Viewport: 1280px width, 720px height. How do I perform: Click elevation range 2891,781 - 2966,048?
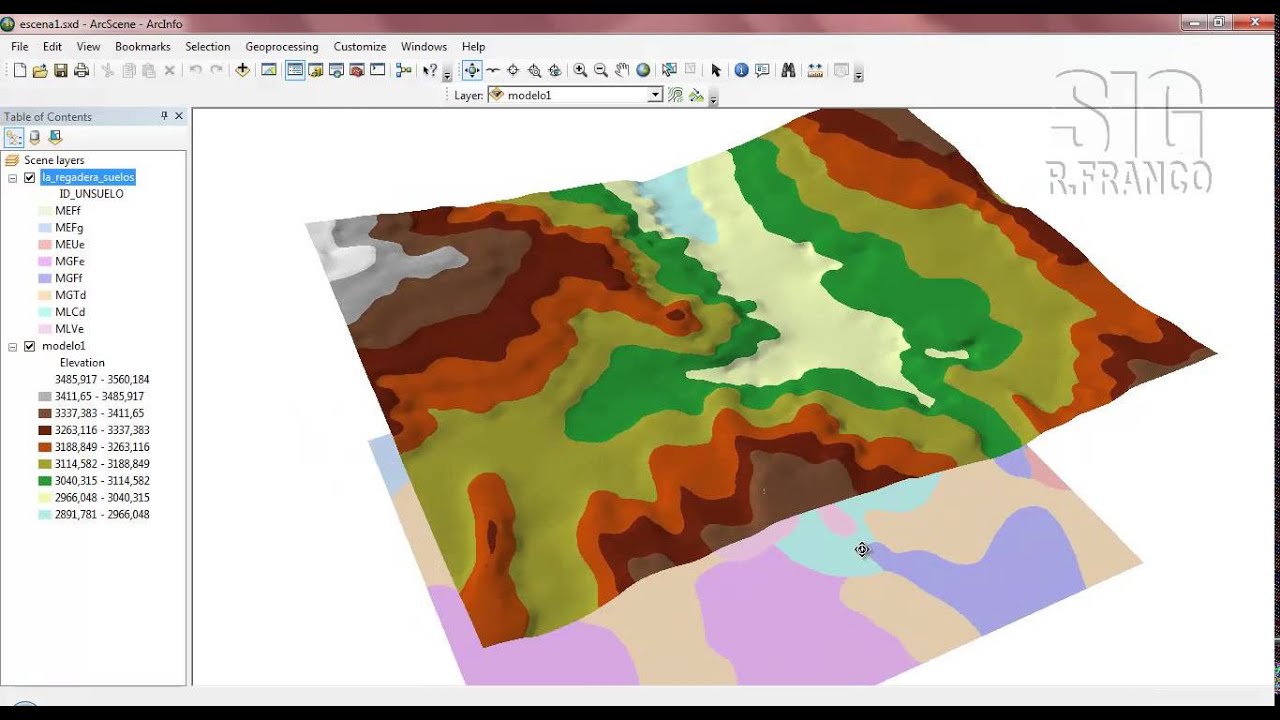click(x=102, y=515)
